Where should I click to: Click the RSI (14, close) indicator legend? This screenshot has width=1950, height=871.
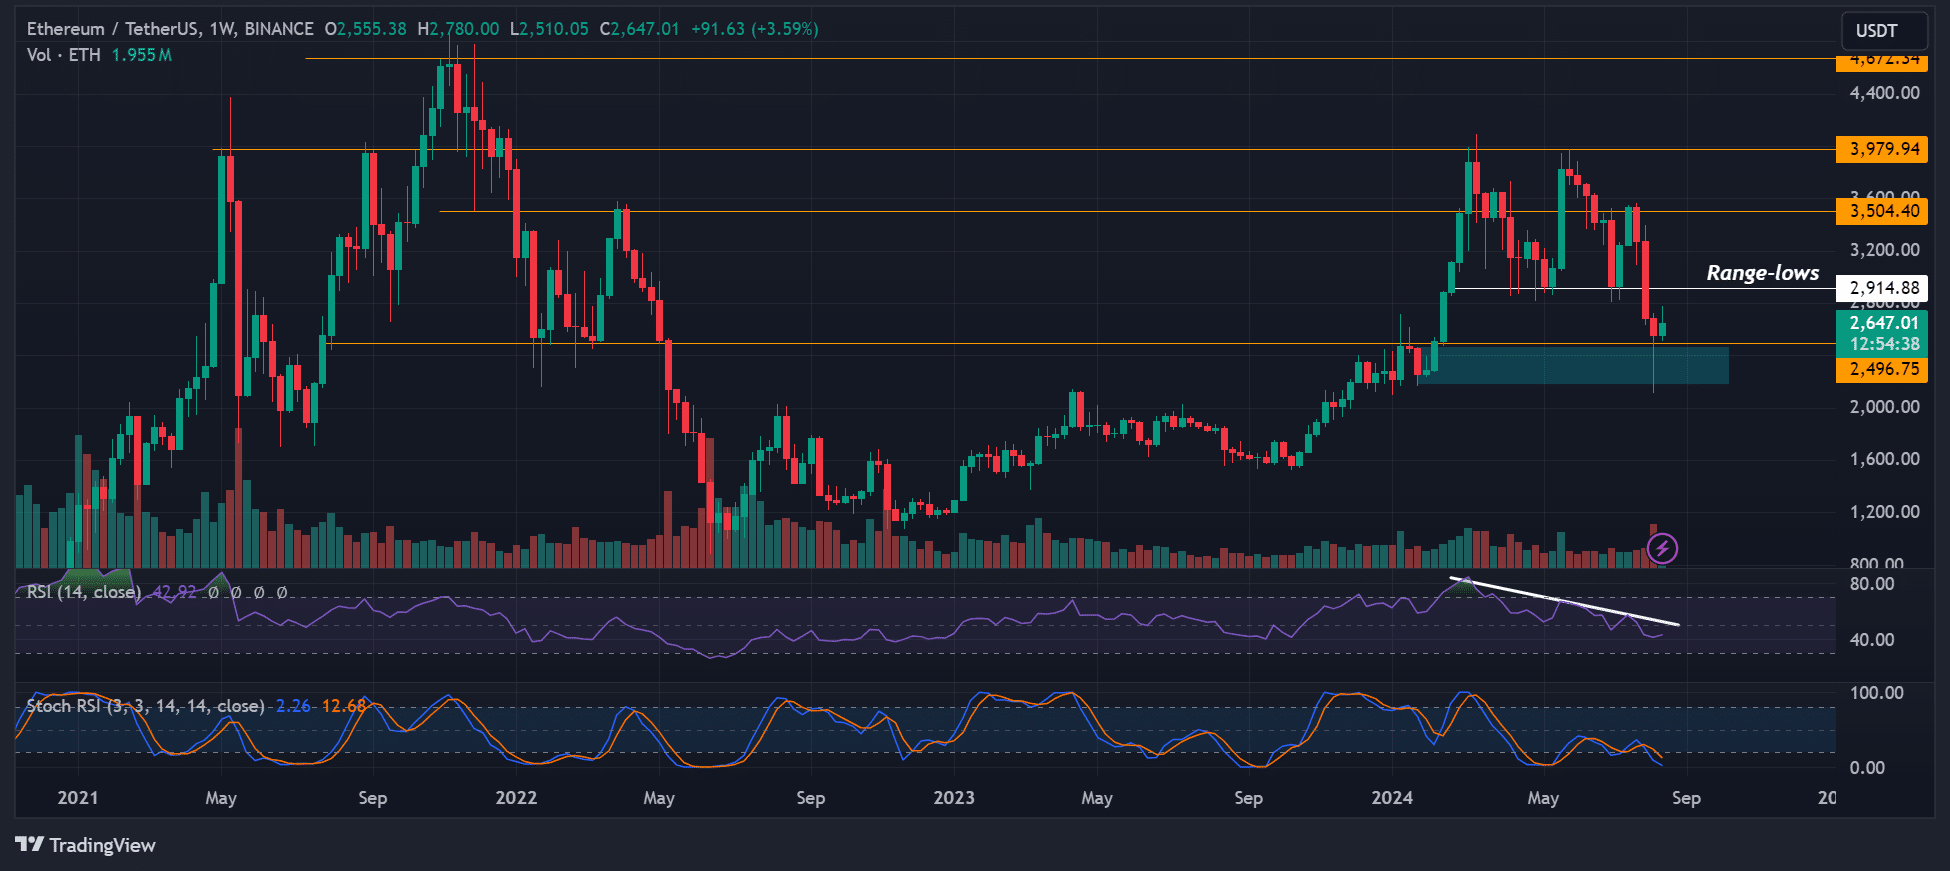tap(83, 592)
